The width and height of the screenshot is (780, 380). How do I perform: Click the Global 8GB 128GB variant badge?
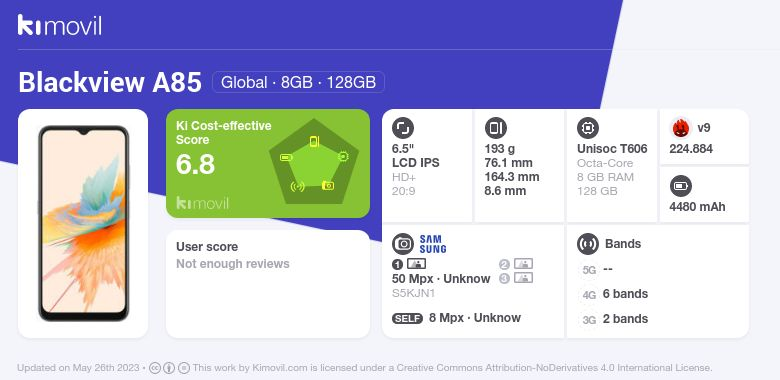(x=298, y=82)
